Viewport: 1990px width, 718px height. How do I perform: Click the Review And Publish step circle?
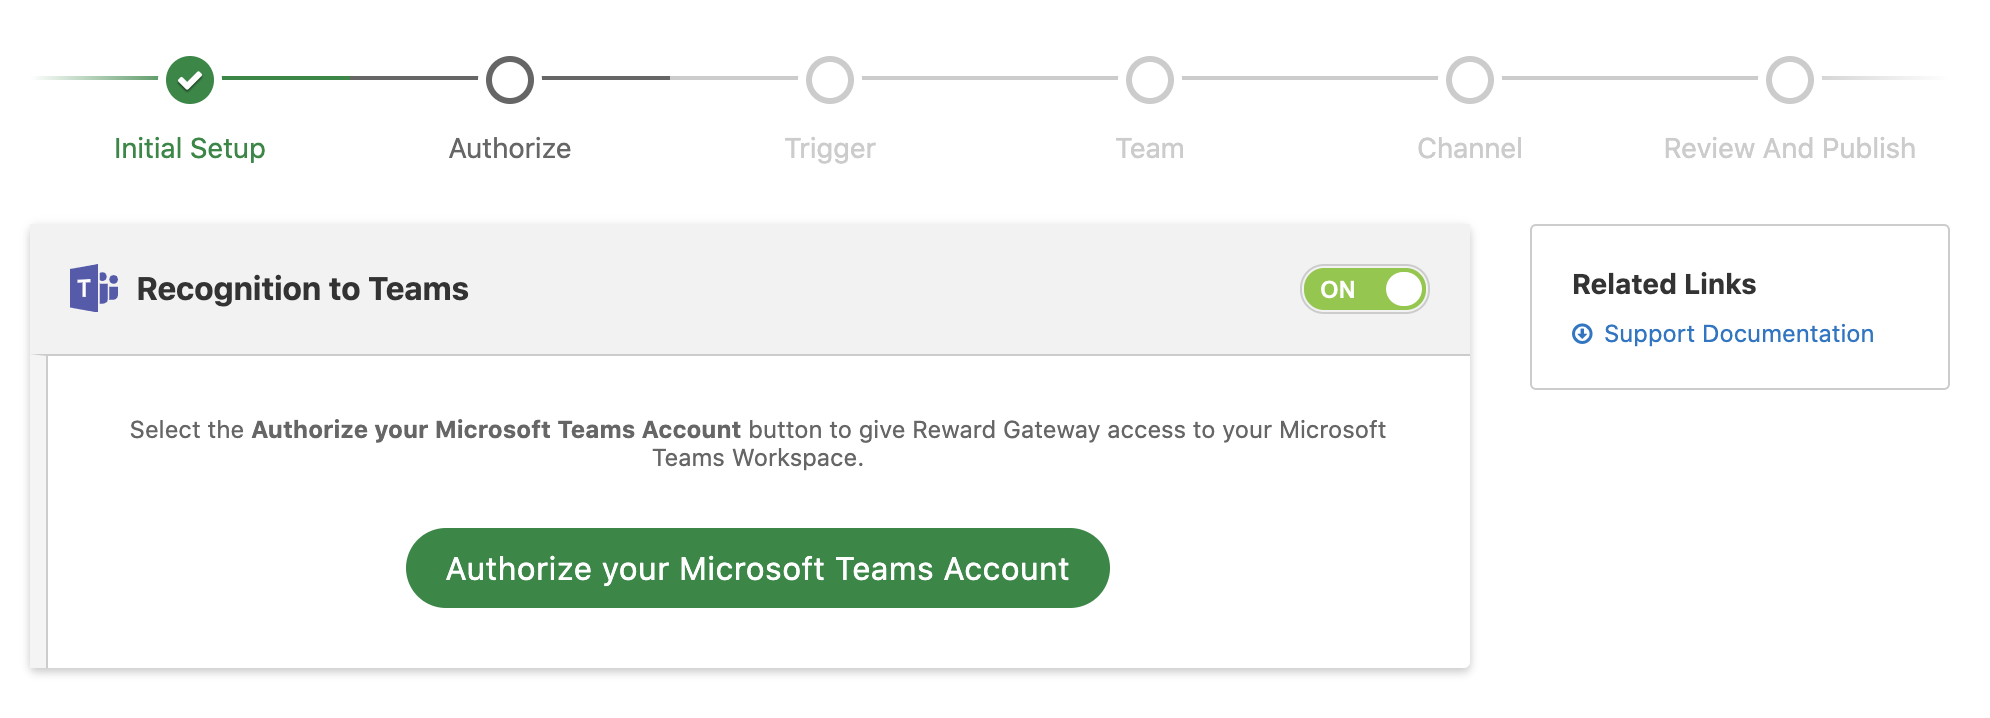pyautogui.click(x=1790, y=80)
